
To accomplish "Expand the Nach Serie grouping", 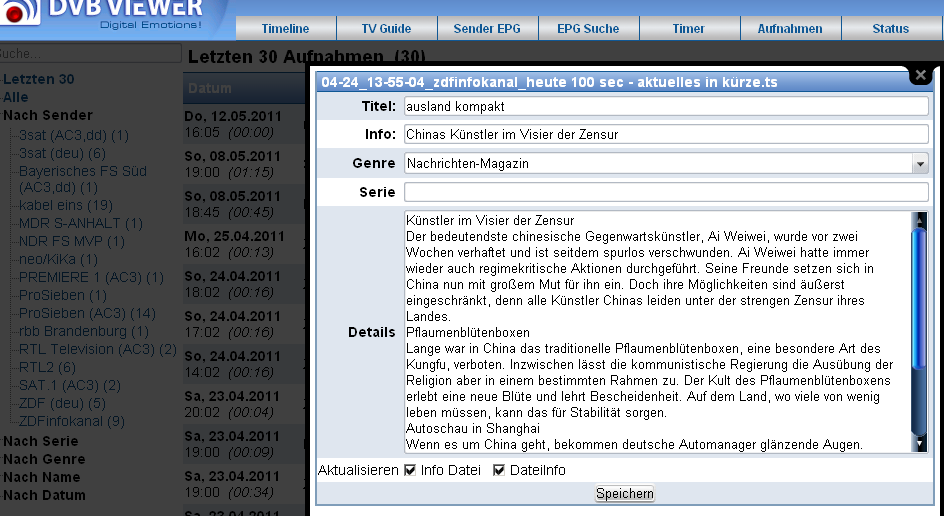I will 41,441.
